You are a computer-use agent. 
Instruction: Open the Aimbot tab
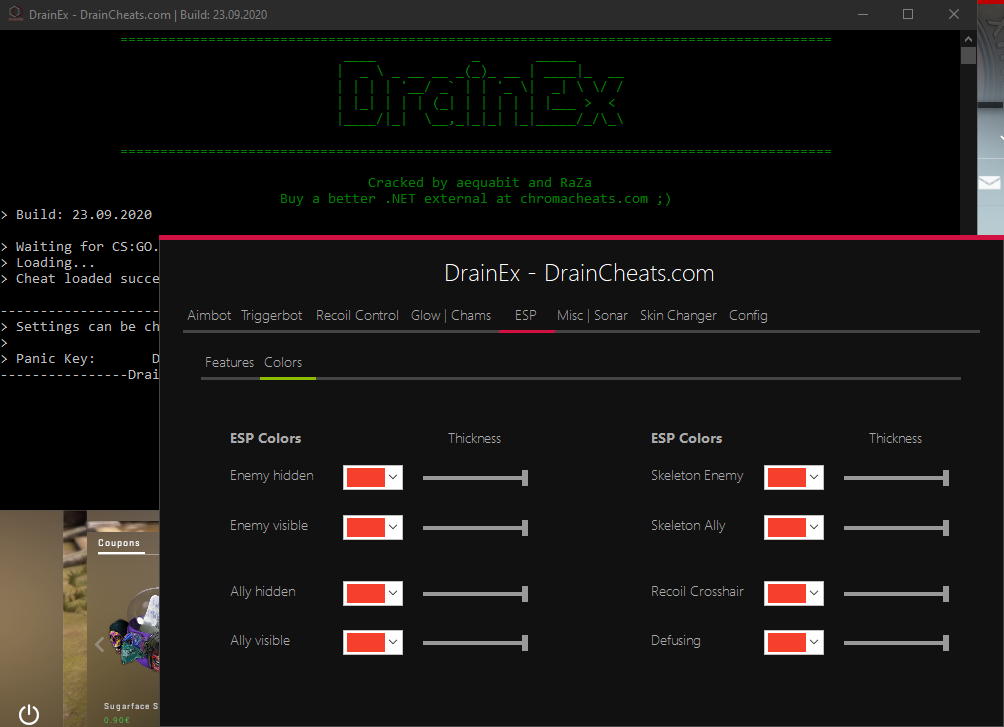click(x=209, y=315)
